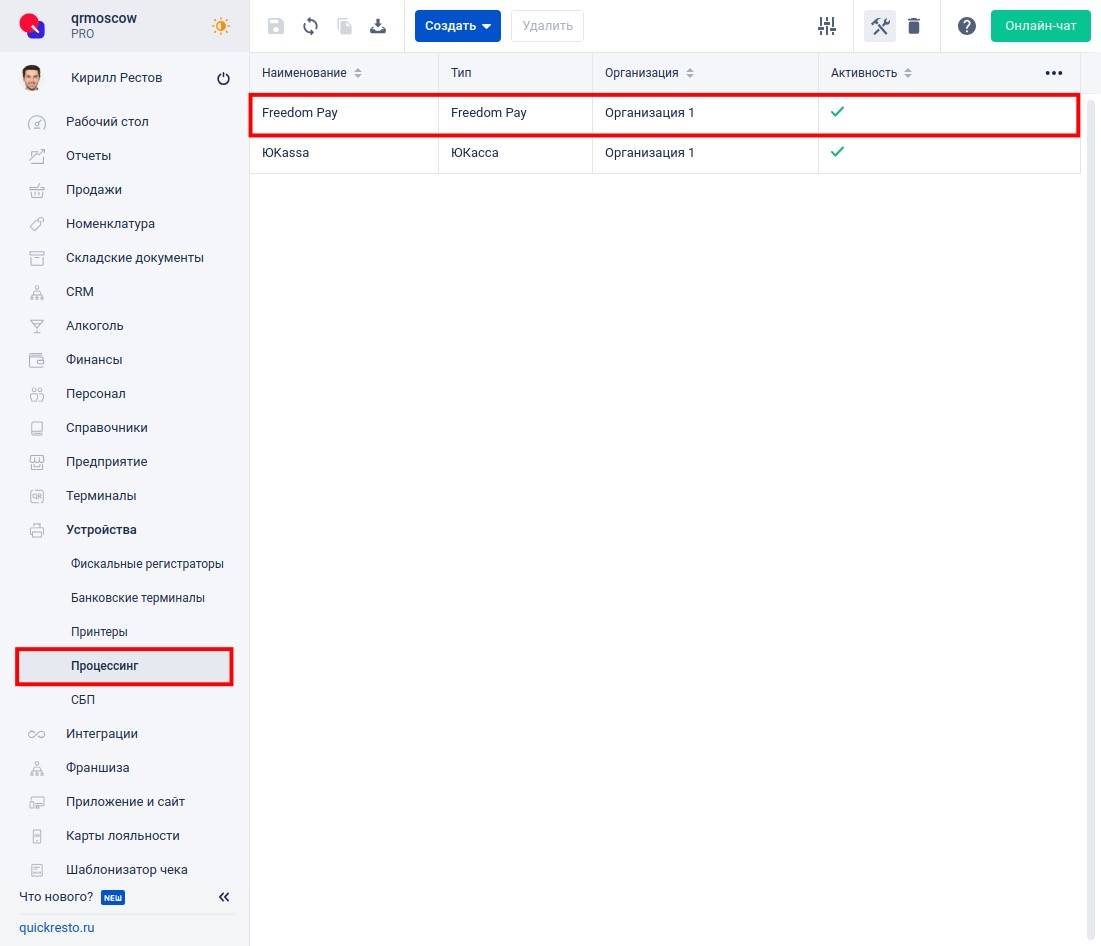Click the save floppy disk toolbar icon

click(x=276, y=26)
